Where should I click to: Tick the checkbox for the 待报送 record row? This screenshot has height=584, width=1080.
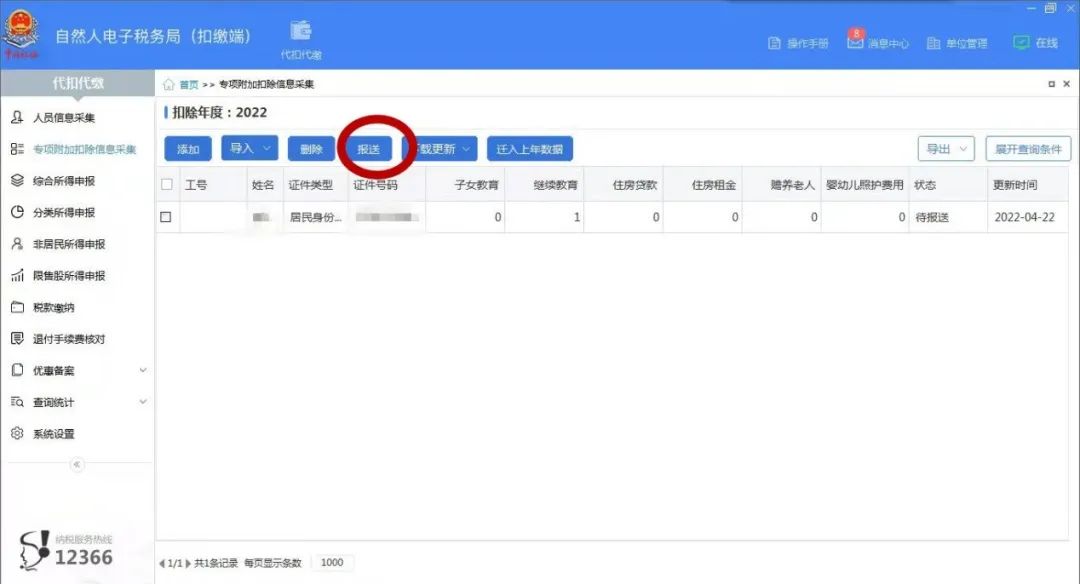click(166, 216)
